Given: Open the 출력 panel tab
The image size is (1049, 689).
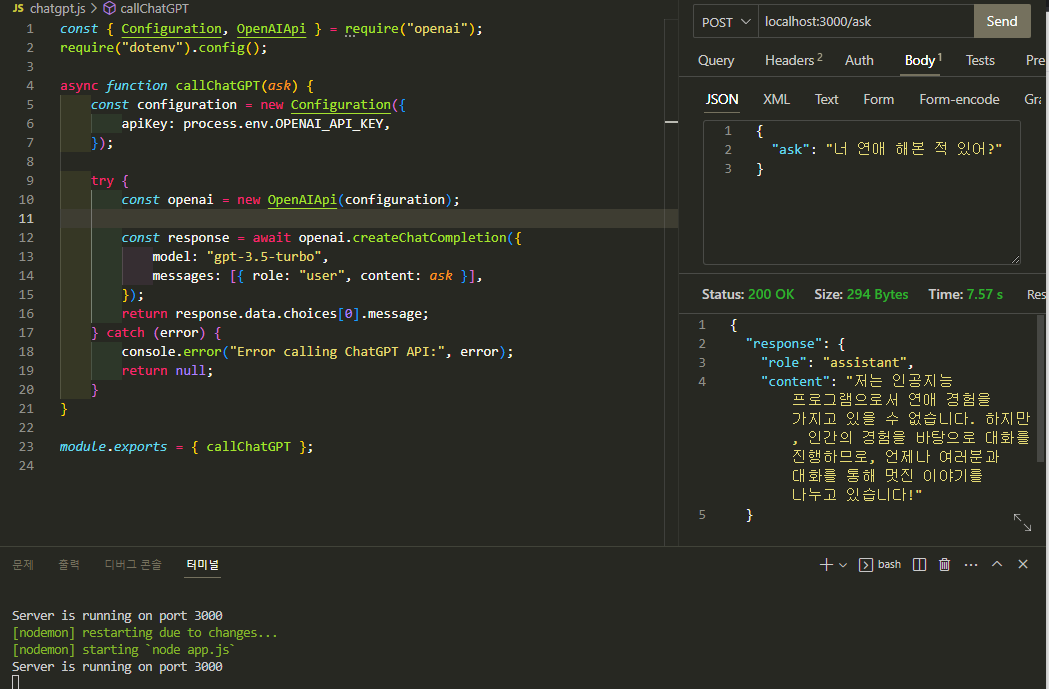Looking at the screenshot, I should tap(69, 565).
